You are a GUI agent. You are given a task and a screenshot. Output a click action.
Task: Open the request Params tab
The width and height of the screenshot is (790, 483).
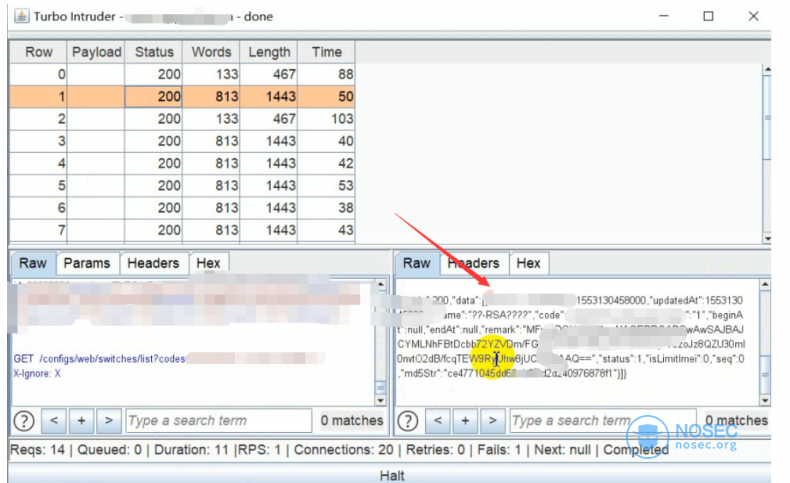click(87, 263)
